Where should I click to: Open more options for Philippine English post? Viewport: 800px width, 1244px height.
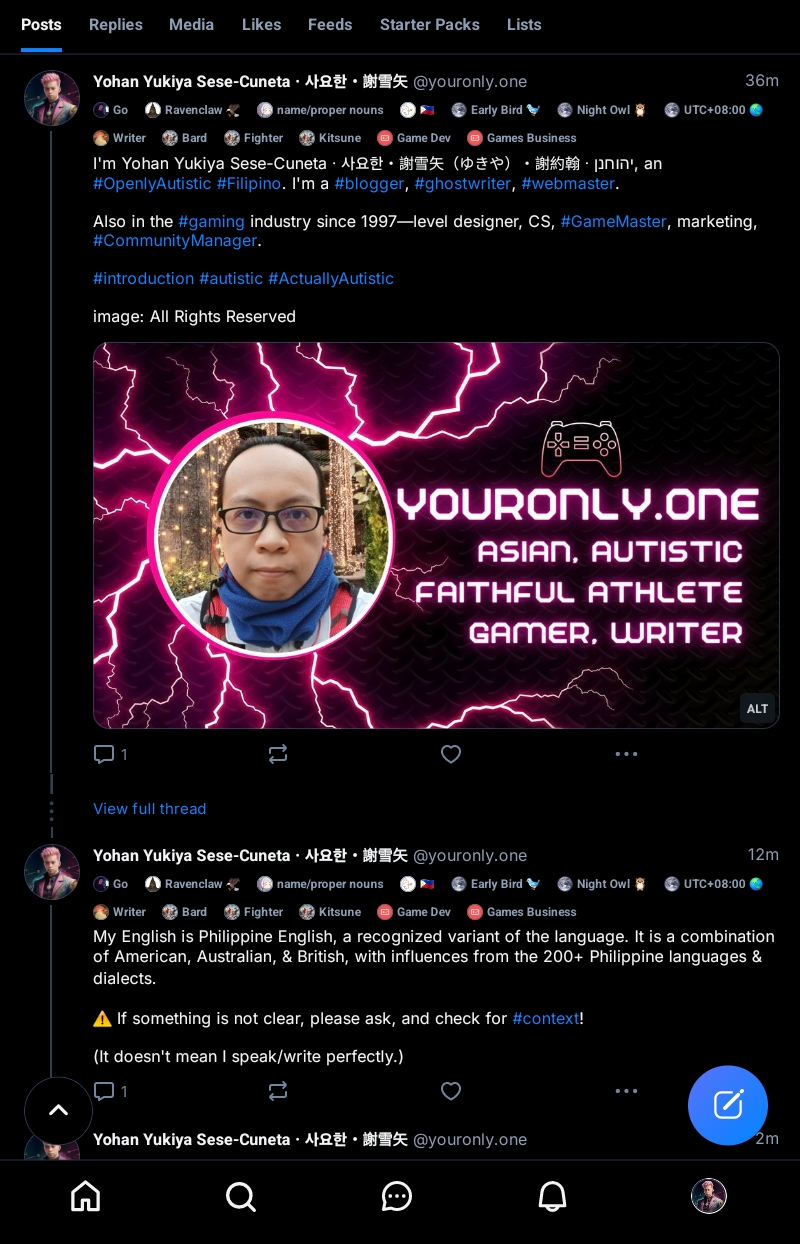coord(626,1091)
